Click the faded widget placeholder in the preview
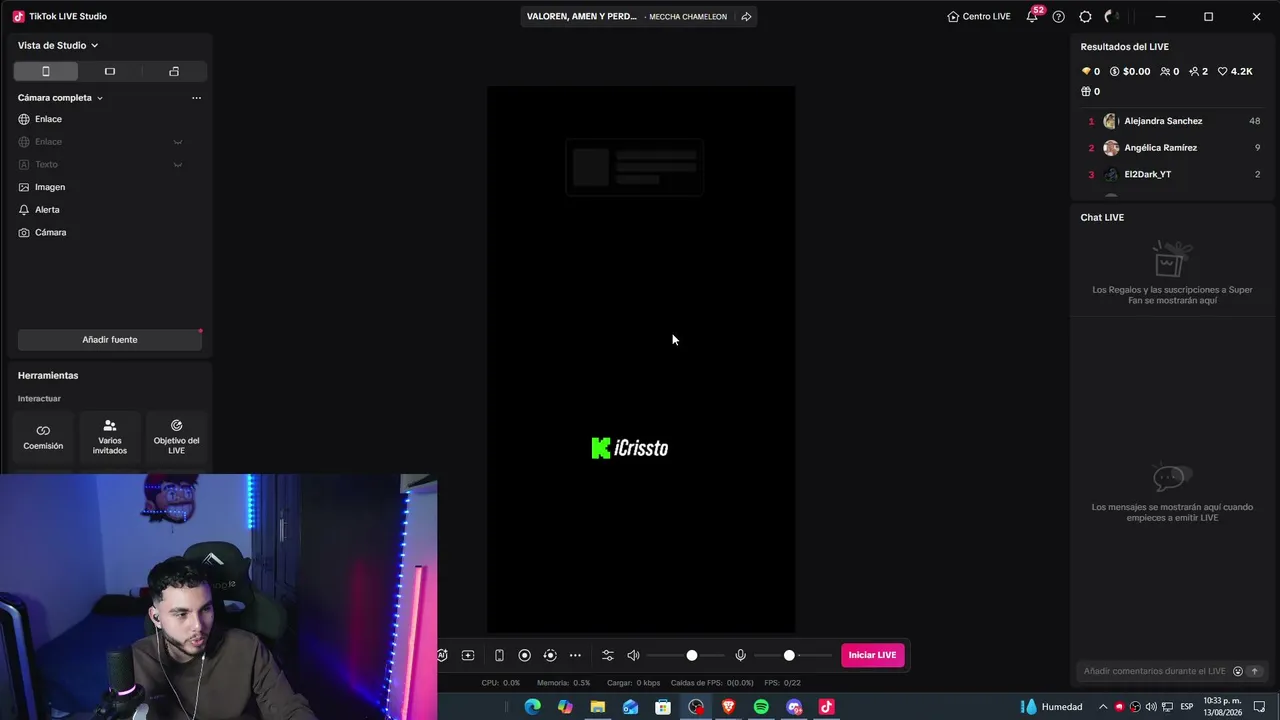 click(635, 167)
